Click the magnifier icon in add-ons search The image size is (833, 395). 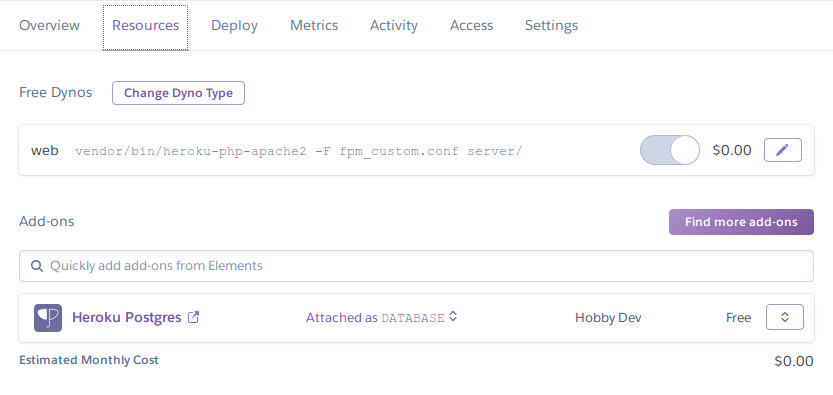37,266
